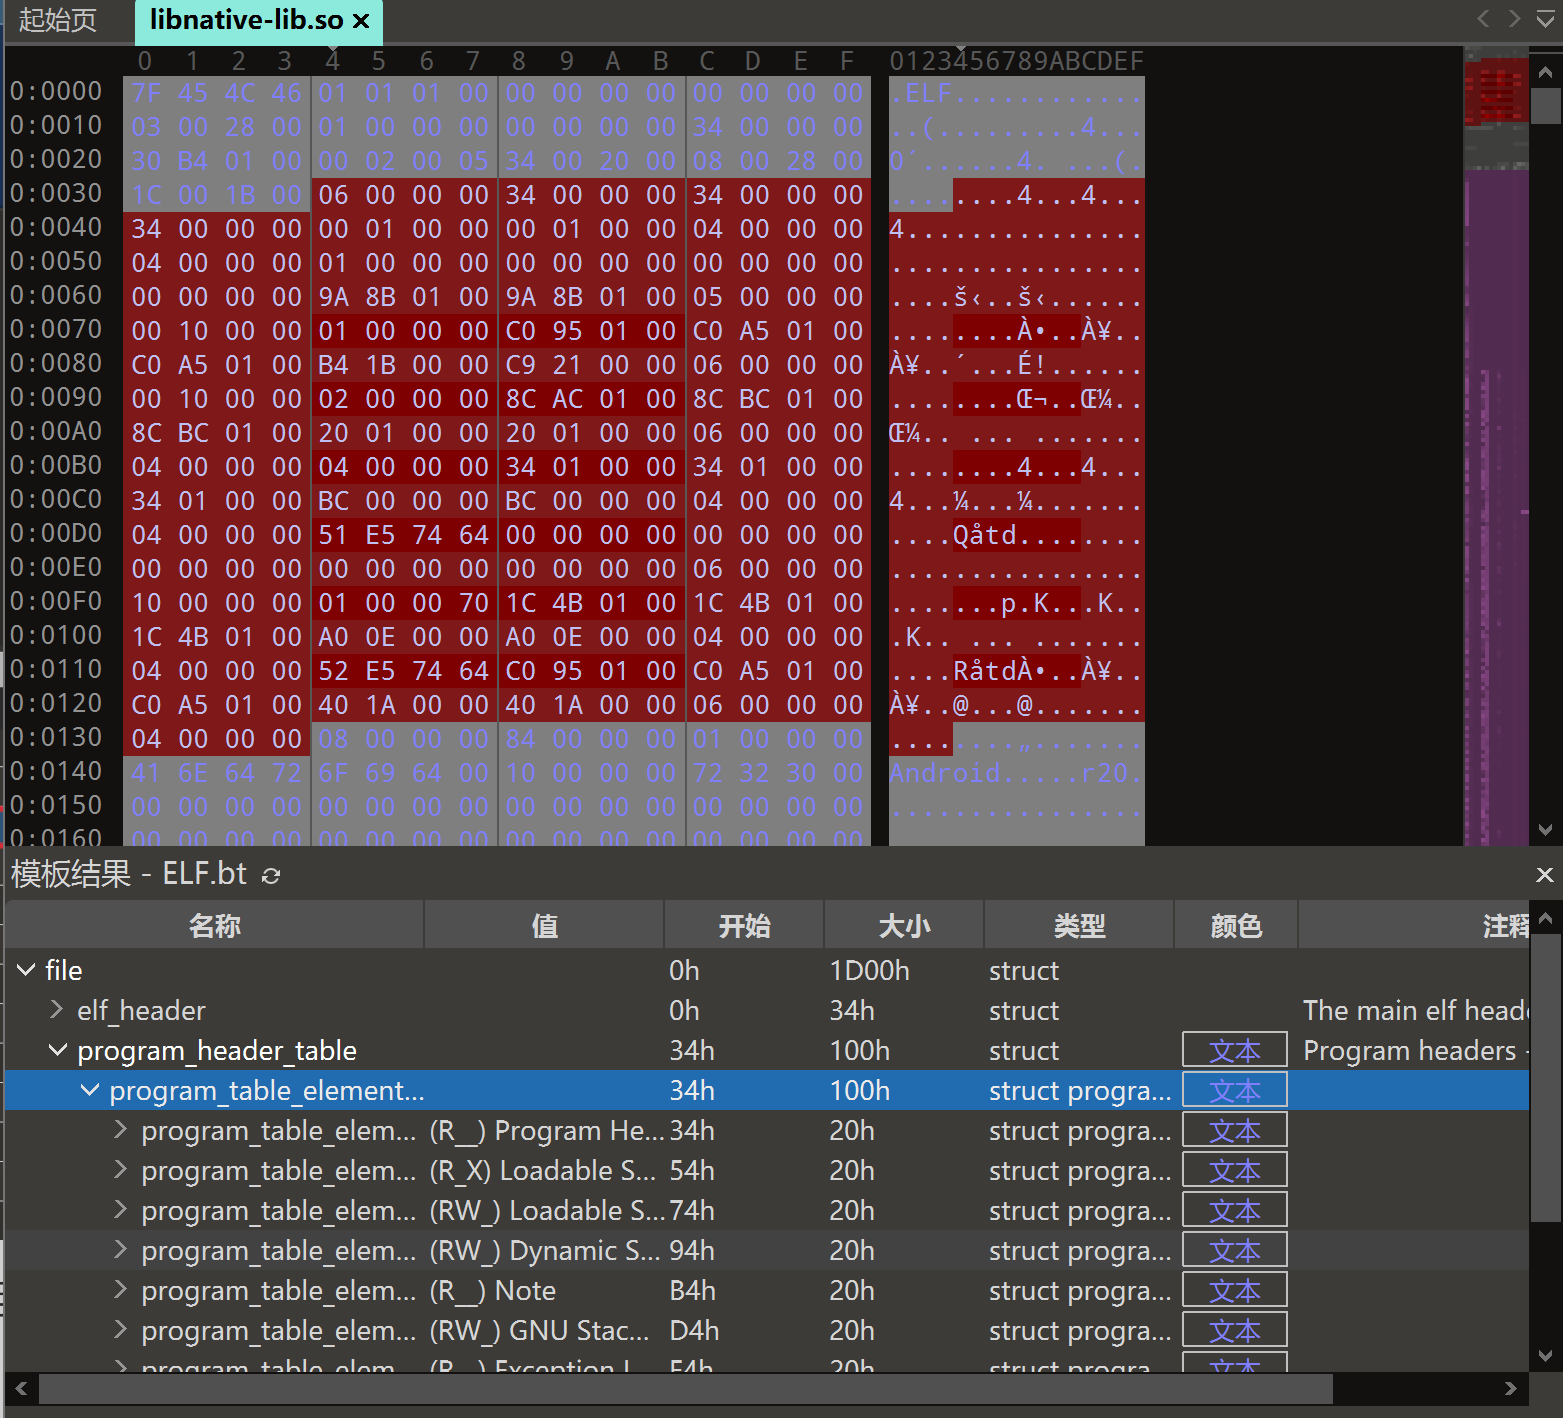Collapse the file tree node
This screenshot has width=1563, height=1418.
tap(26, 970)
